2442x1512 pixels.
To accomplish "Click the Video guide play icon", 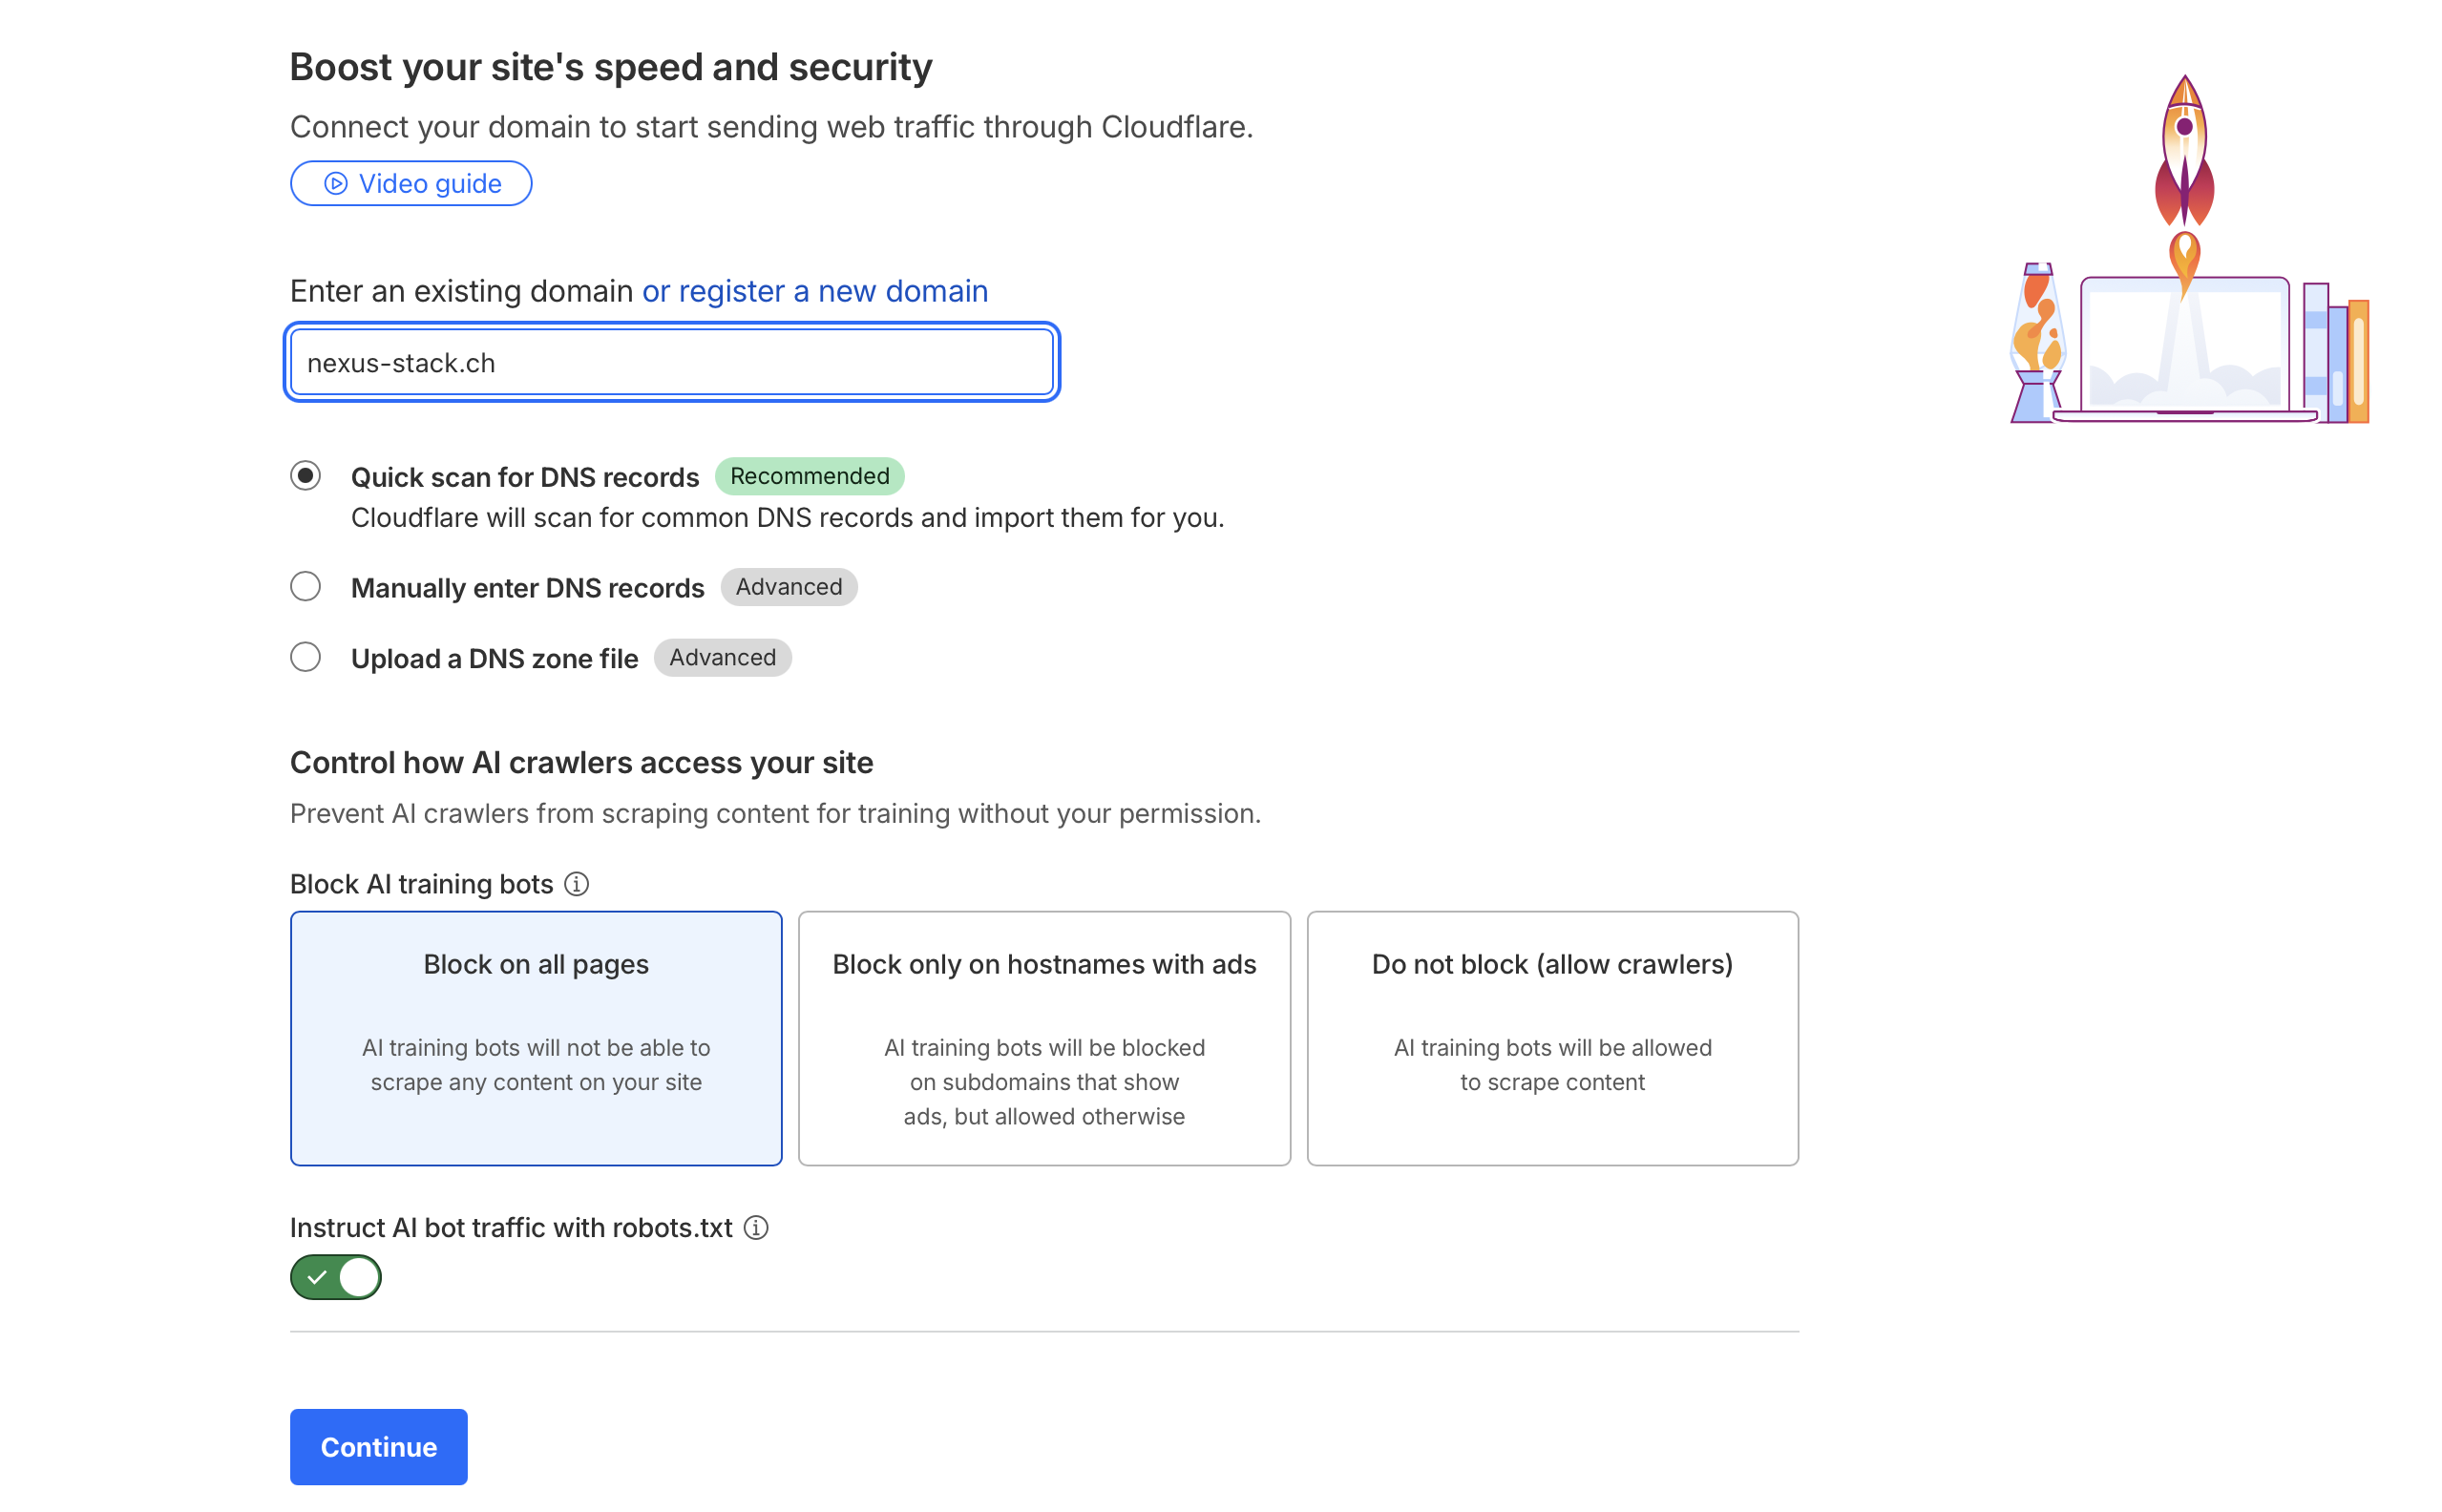I will [336, 184].
